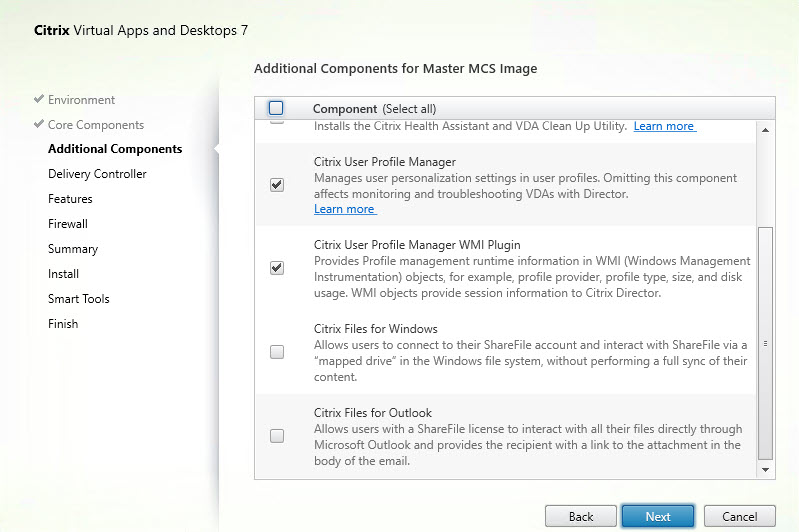Select the Core Components step
Viewport: 799px width, 532px height.
[95, 125]
